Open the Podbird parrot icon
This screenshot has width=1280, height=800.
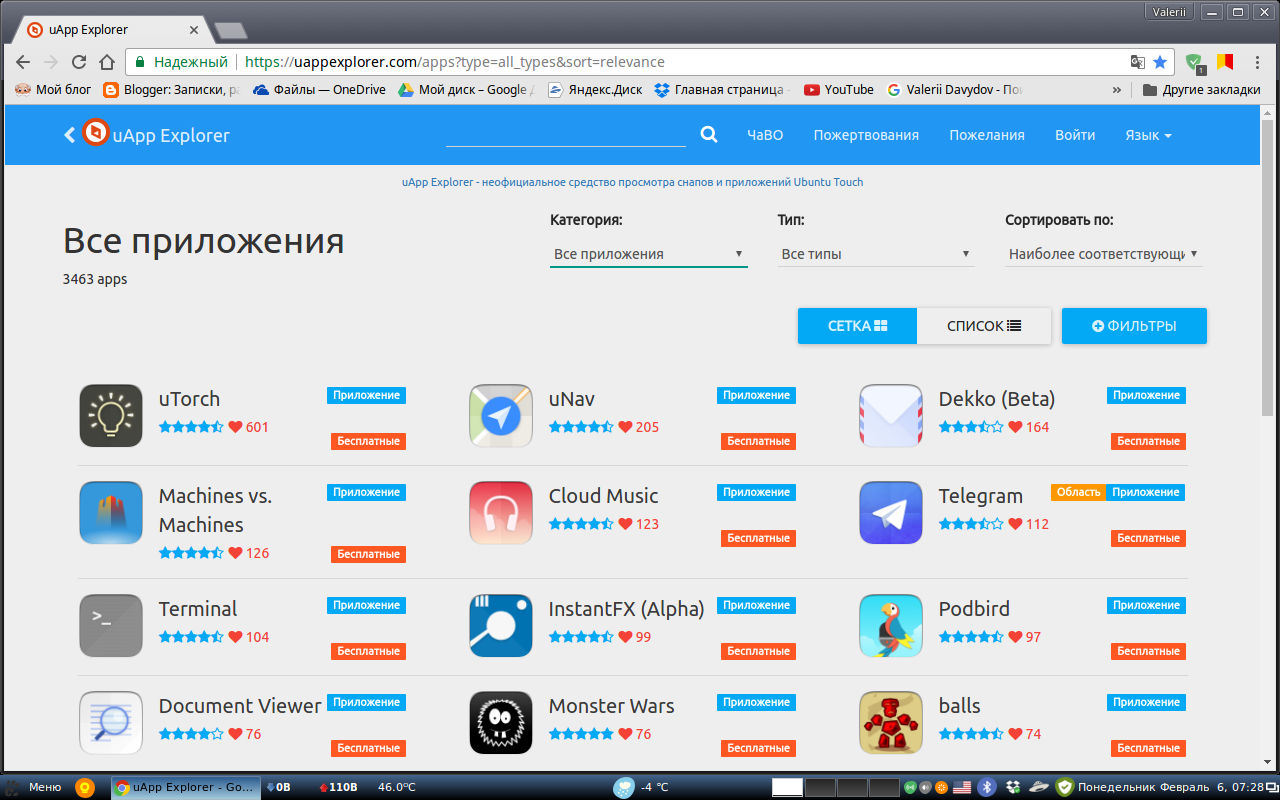(891, 625)
